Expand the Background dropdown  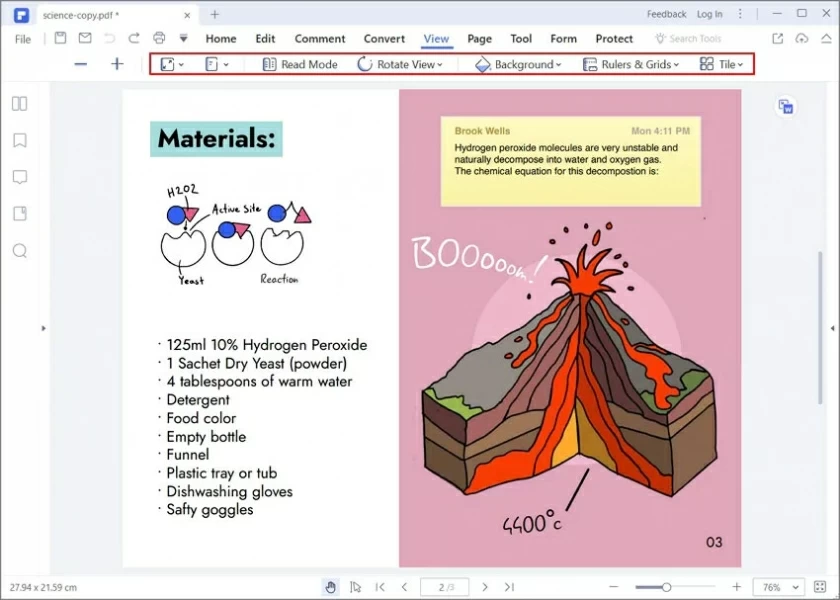[517, 64]
